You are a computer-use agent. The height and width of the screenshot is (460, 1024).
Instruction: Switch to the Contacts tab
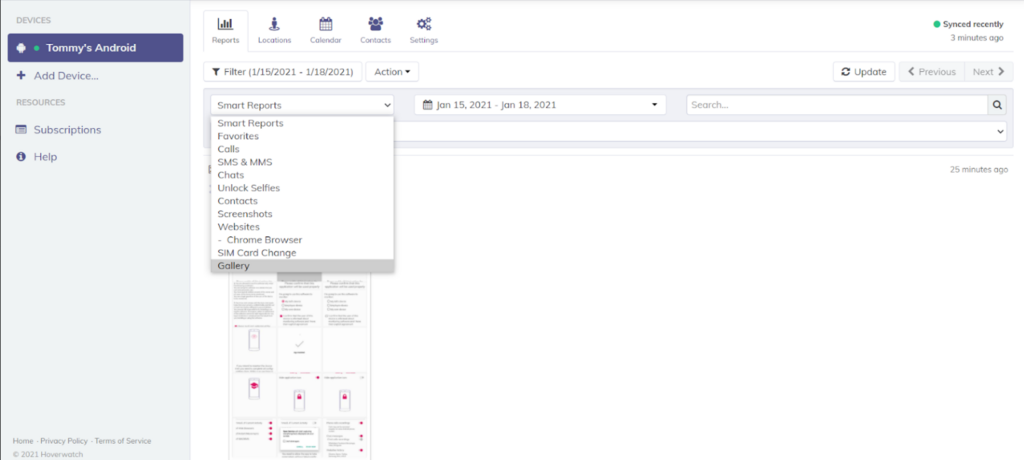[376, 31]
